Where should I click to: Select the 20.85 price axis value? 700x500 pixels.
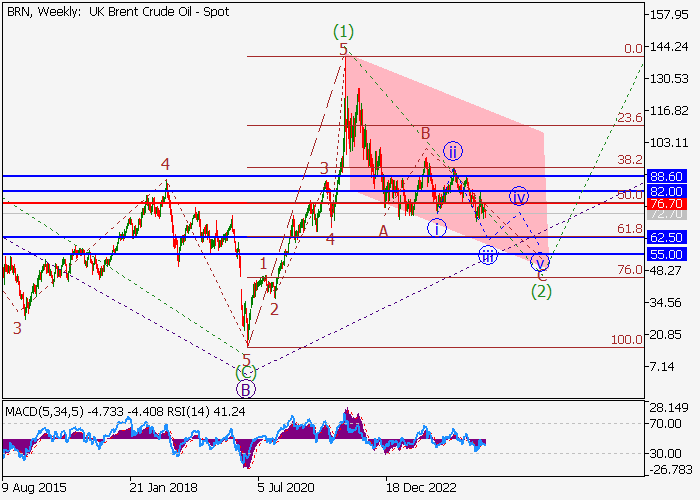point(665,334)
